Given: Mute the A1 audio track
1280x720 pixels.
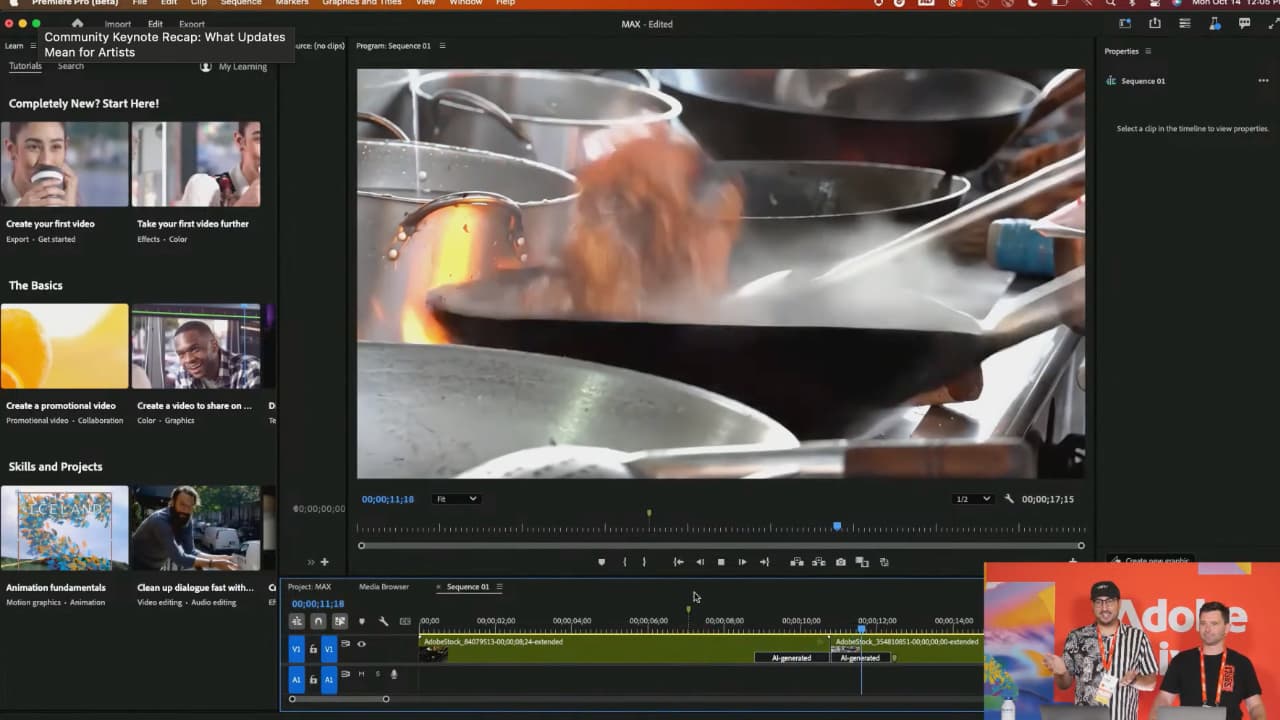Looking at the screenshot, I should (x=360, y=674).
